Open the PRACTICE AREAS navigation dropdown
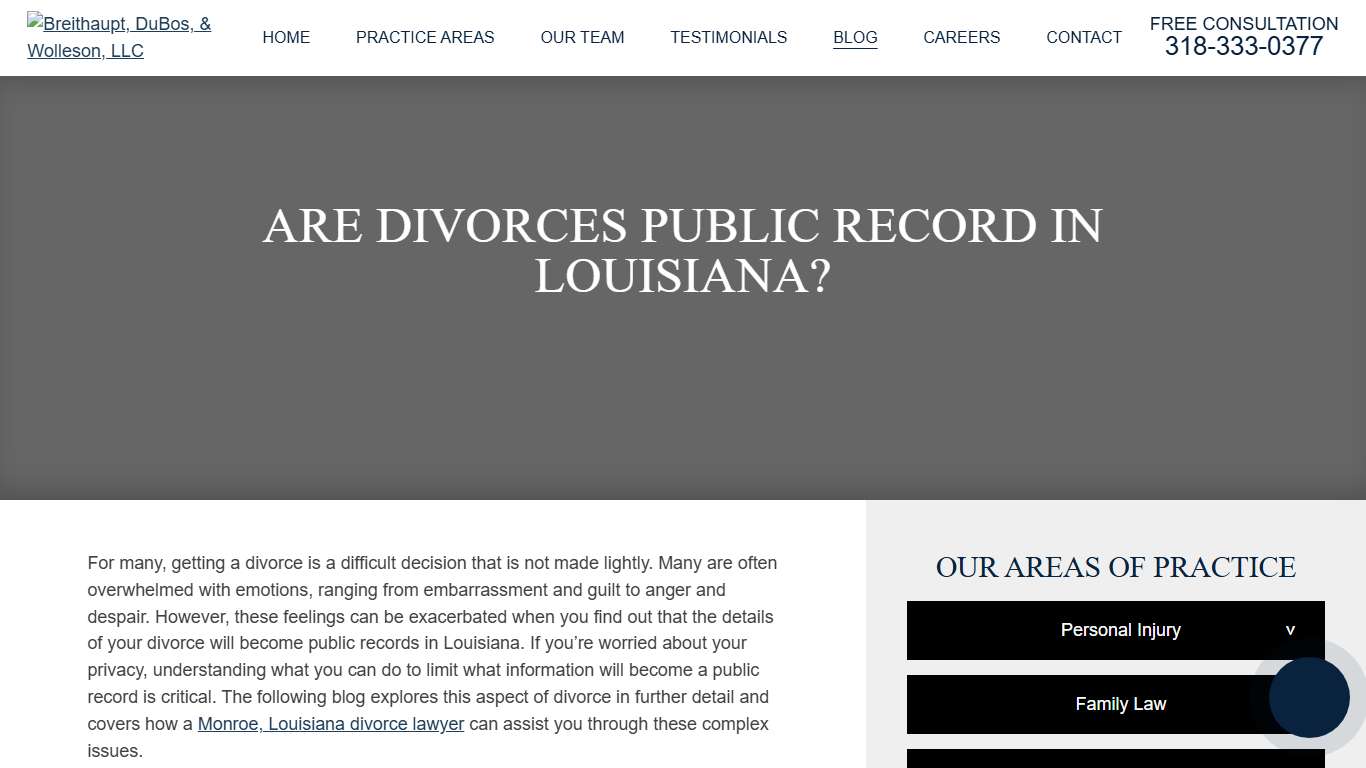Image resolution: width=1366 pixels, height=768 pixels. (x=425, y=37)
